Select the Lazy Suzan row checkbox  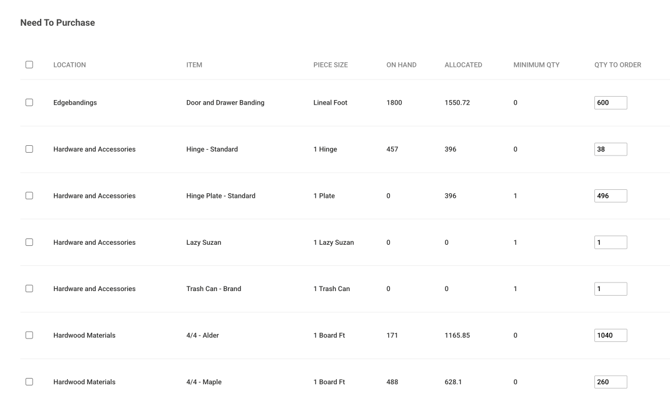(x=29, y=242)
